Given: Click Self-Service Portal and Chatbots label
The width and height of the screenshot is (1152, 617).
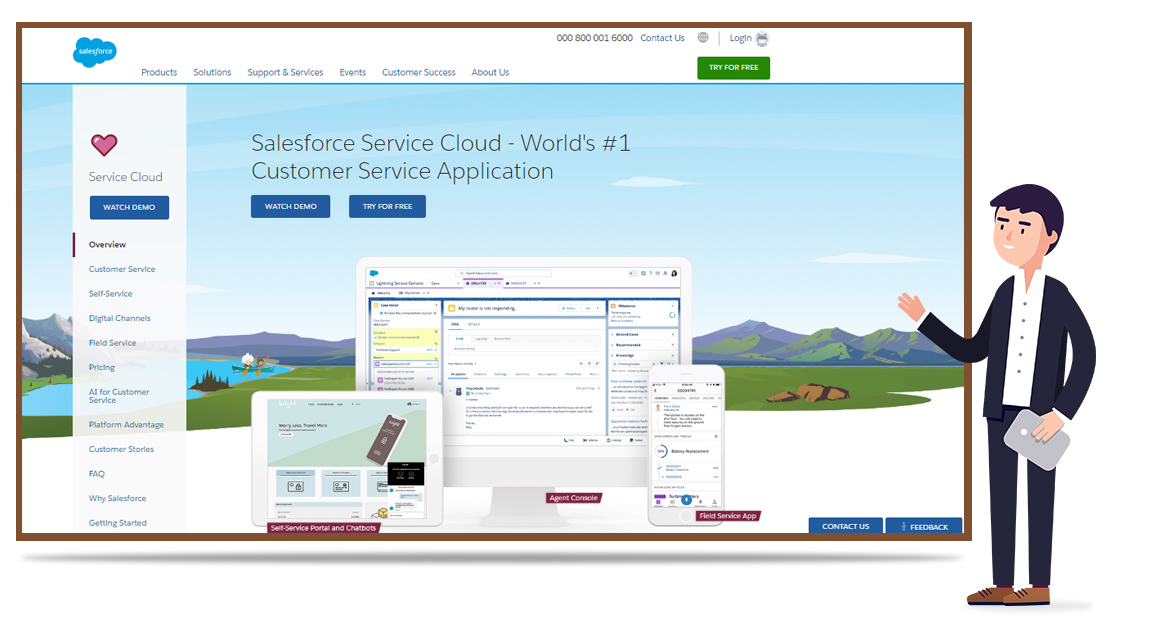Looking at the screenshot, I should coord(323,527).
